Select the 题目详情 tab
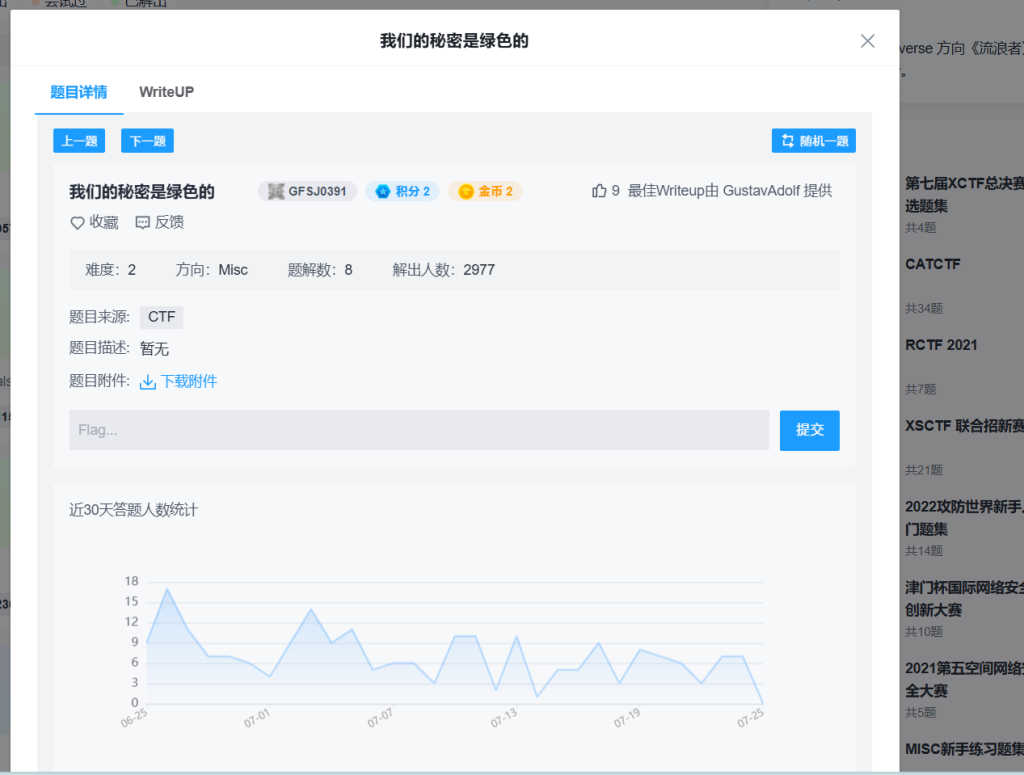 pos(79,92)
